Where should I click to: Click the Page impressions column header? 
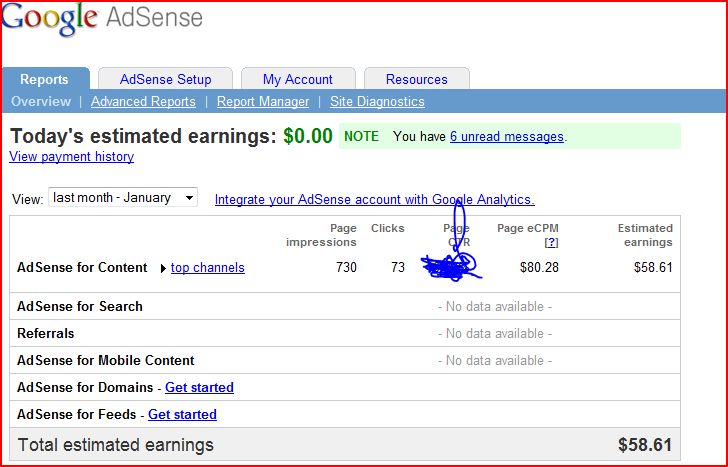point(321,235)
